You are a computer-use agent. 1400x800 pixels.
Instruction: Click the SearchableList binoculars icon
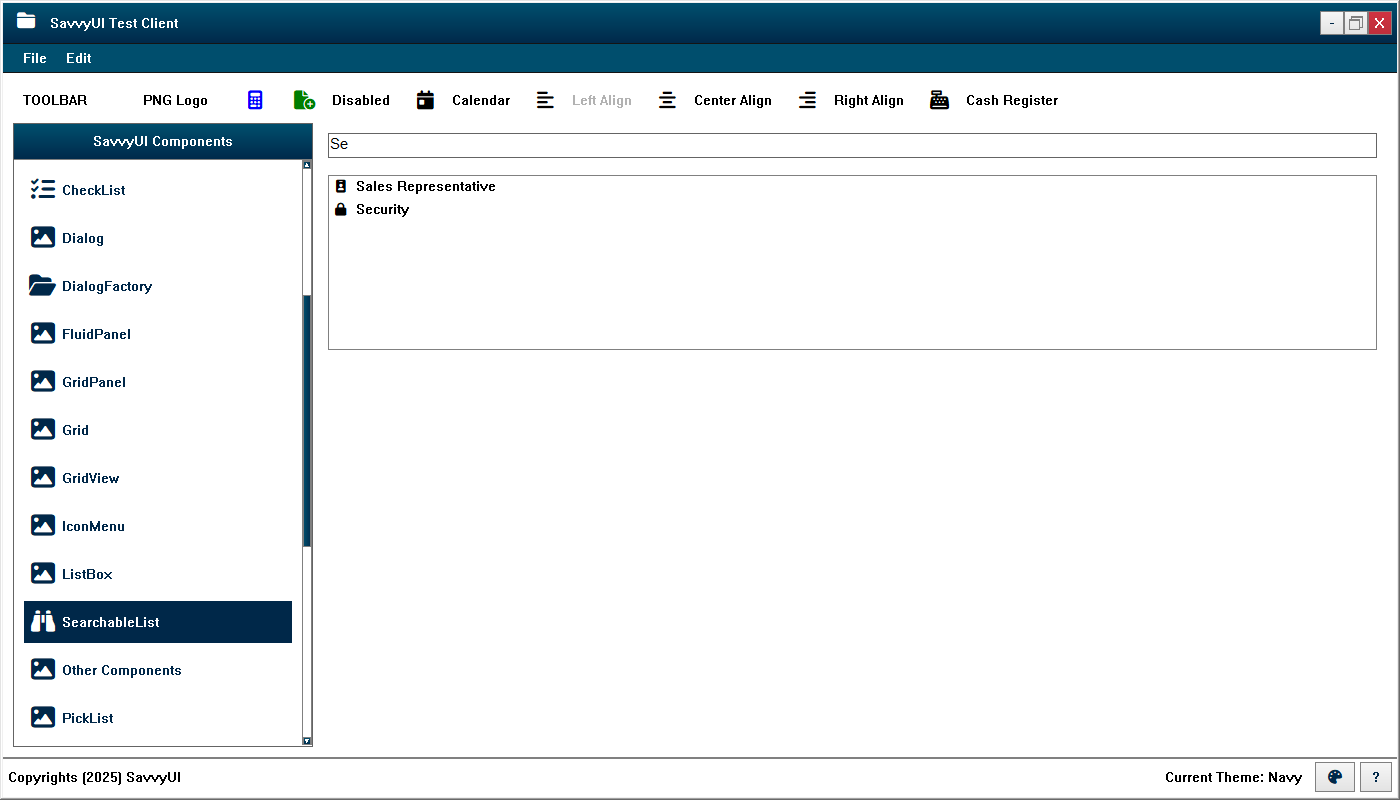[42, 622]
